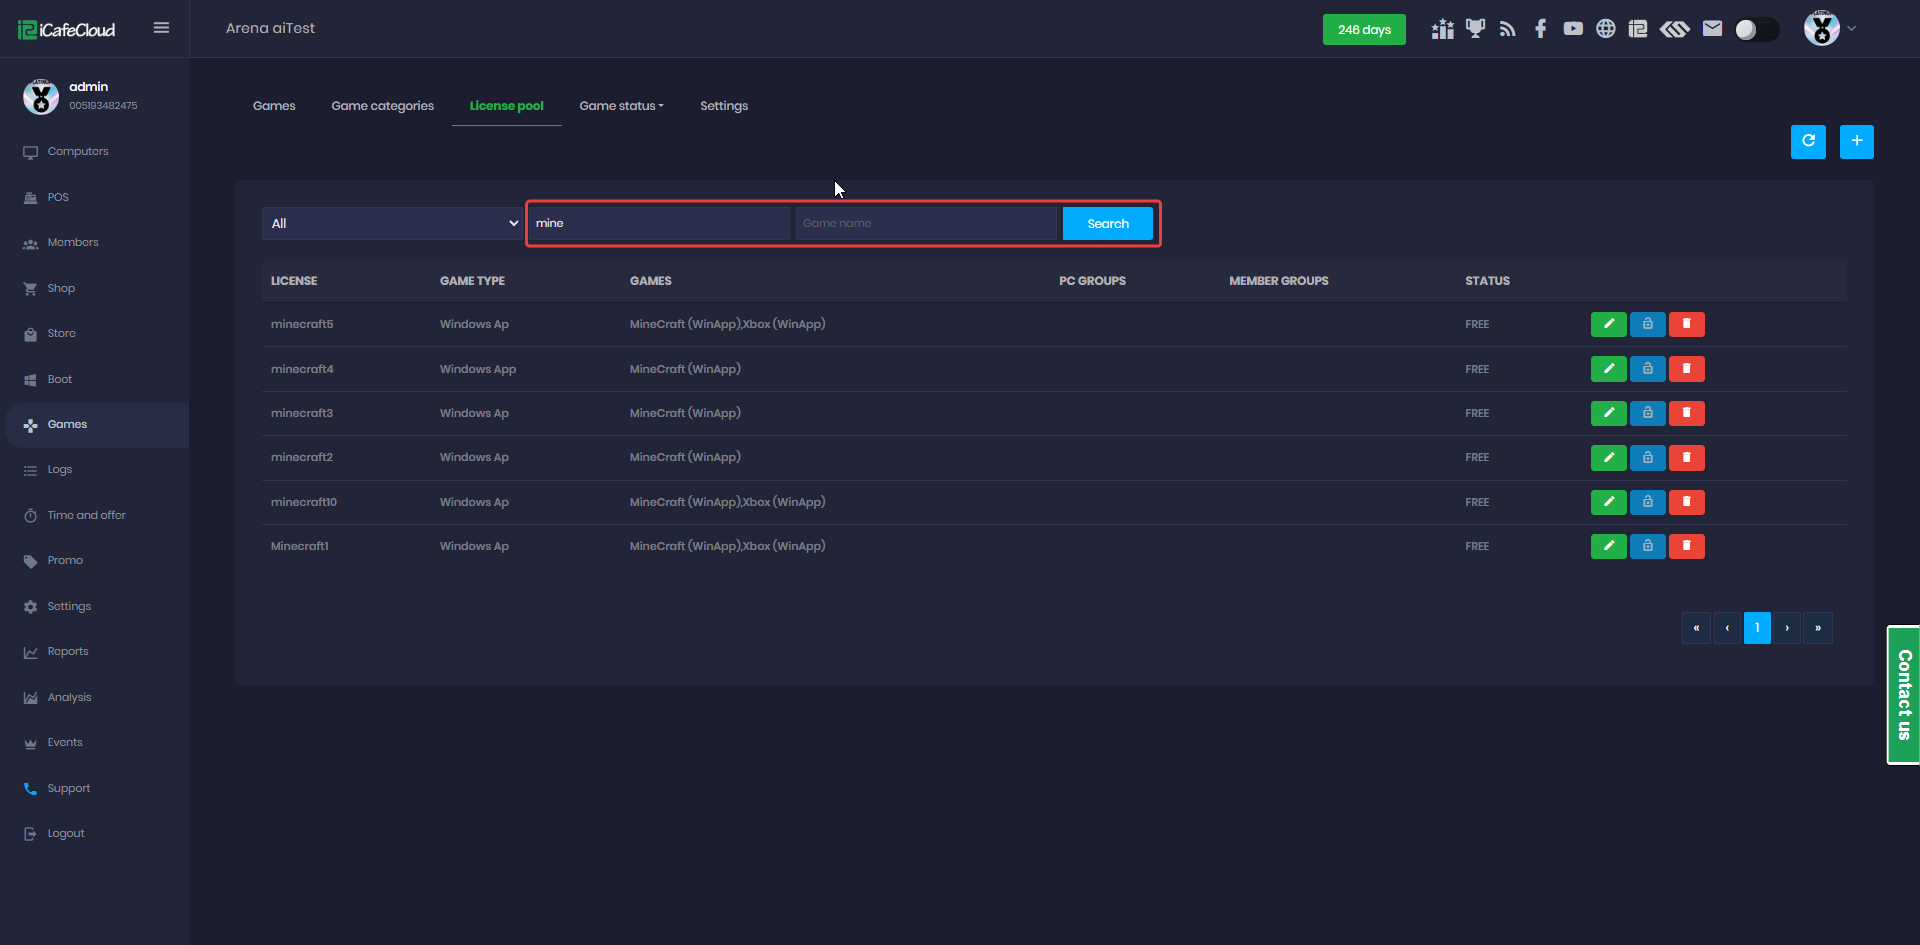Edit the minecraft5 license with pencil icon
The image size is (1920, 945).
pyautogui.click(x=1608, y=324)
